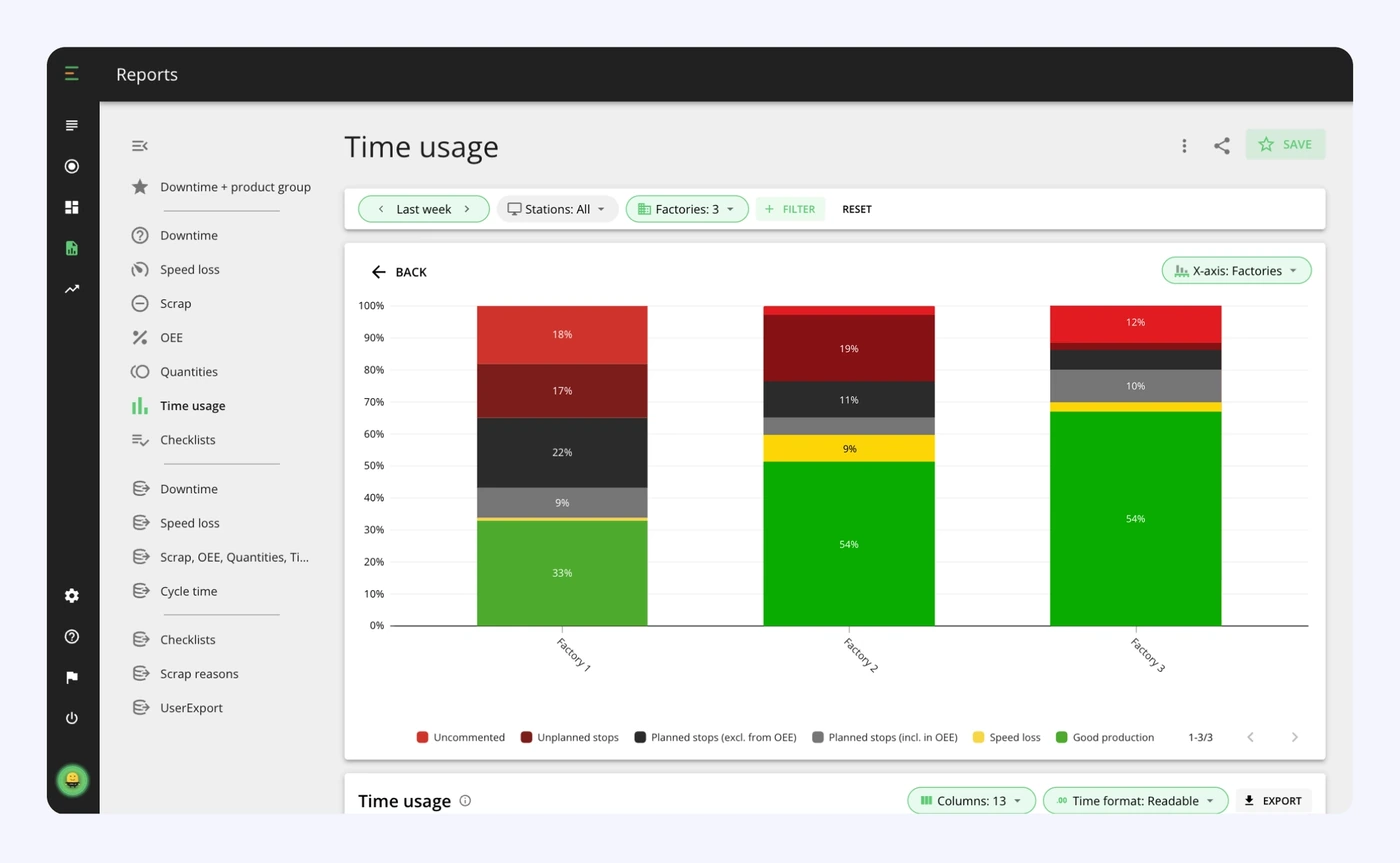Click the green app logo icon
1400x863 pixels.
click(x=71, y=73)
